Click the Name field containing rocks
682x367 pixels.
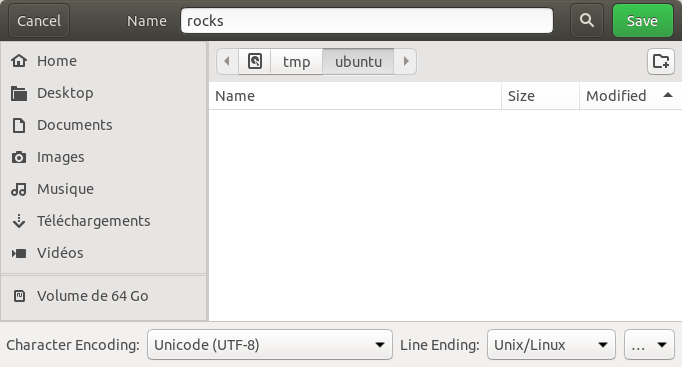click(x=367, y=20)
